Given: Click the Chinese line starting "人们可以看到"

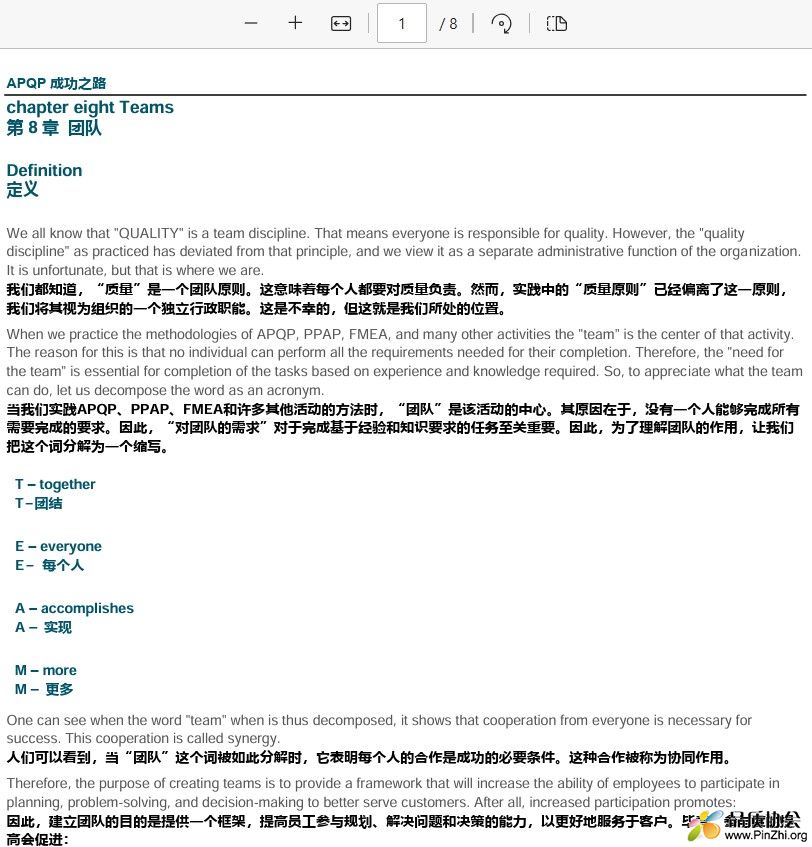Looking at the screenshot, I should pyautogui.click(x=368, y=757).
